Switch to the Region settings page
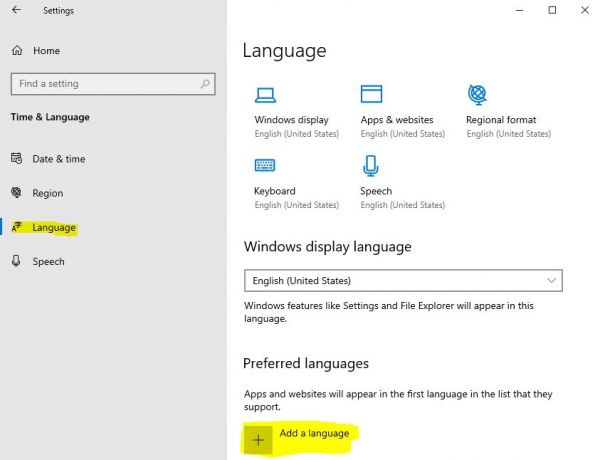Screen dimensions: 600x460 click(x=47, y=193)
